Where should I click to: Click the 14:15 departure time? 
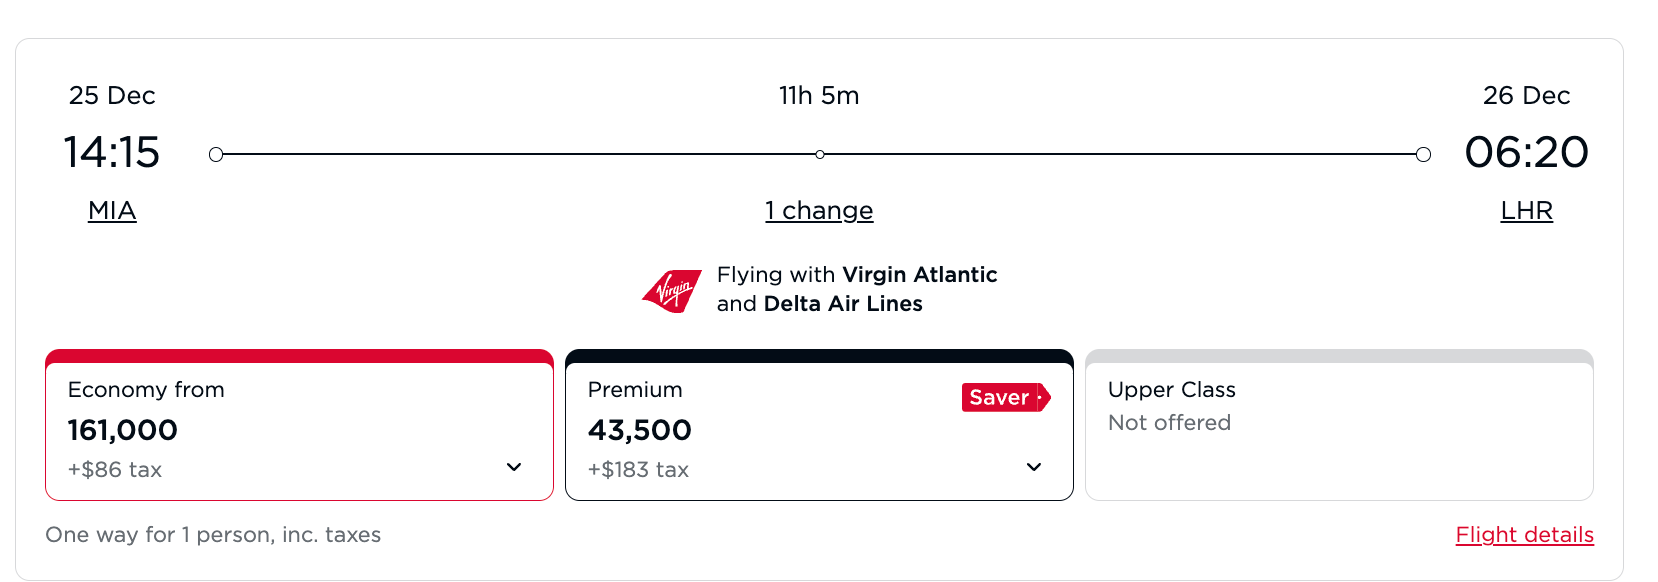(112, 152)
